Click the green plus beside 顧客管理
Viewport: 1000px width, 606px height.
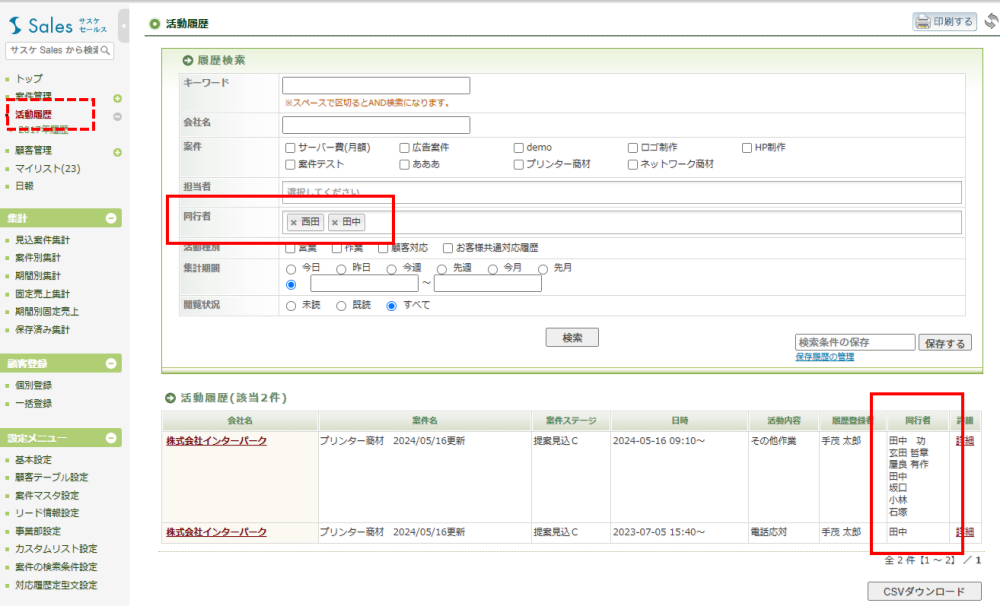tap(117, 152)
